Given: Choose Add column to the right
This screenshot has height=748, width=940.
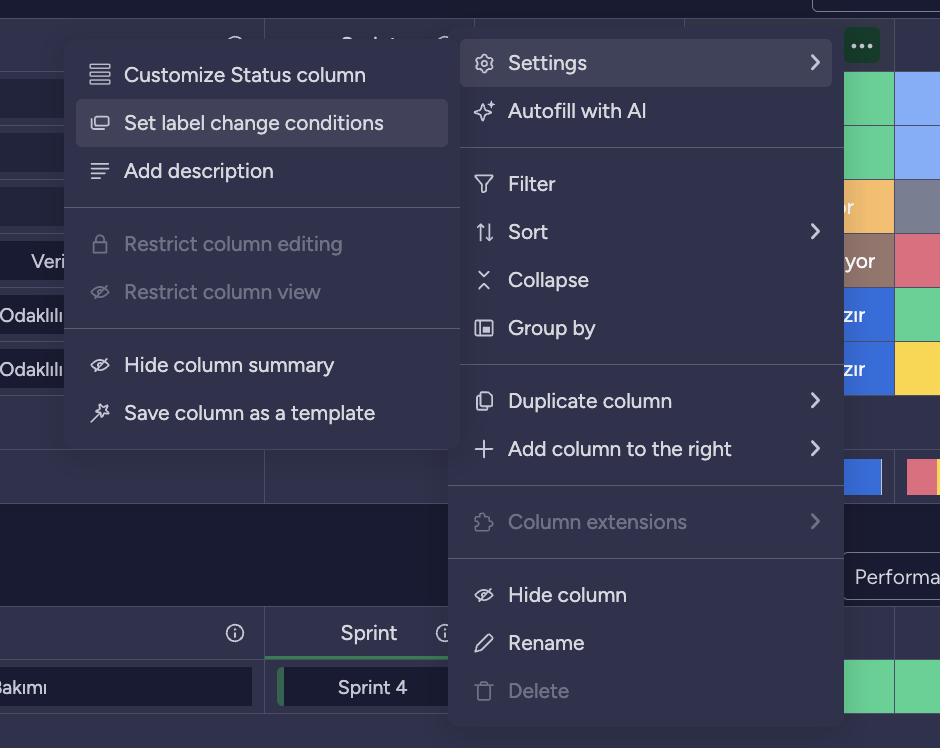Looking at the screenshot, I should coord(646,449).
